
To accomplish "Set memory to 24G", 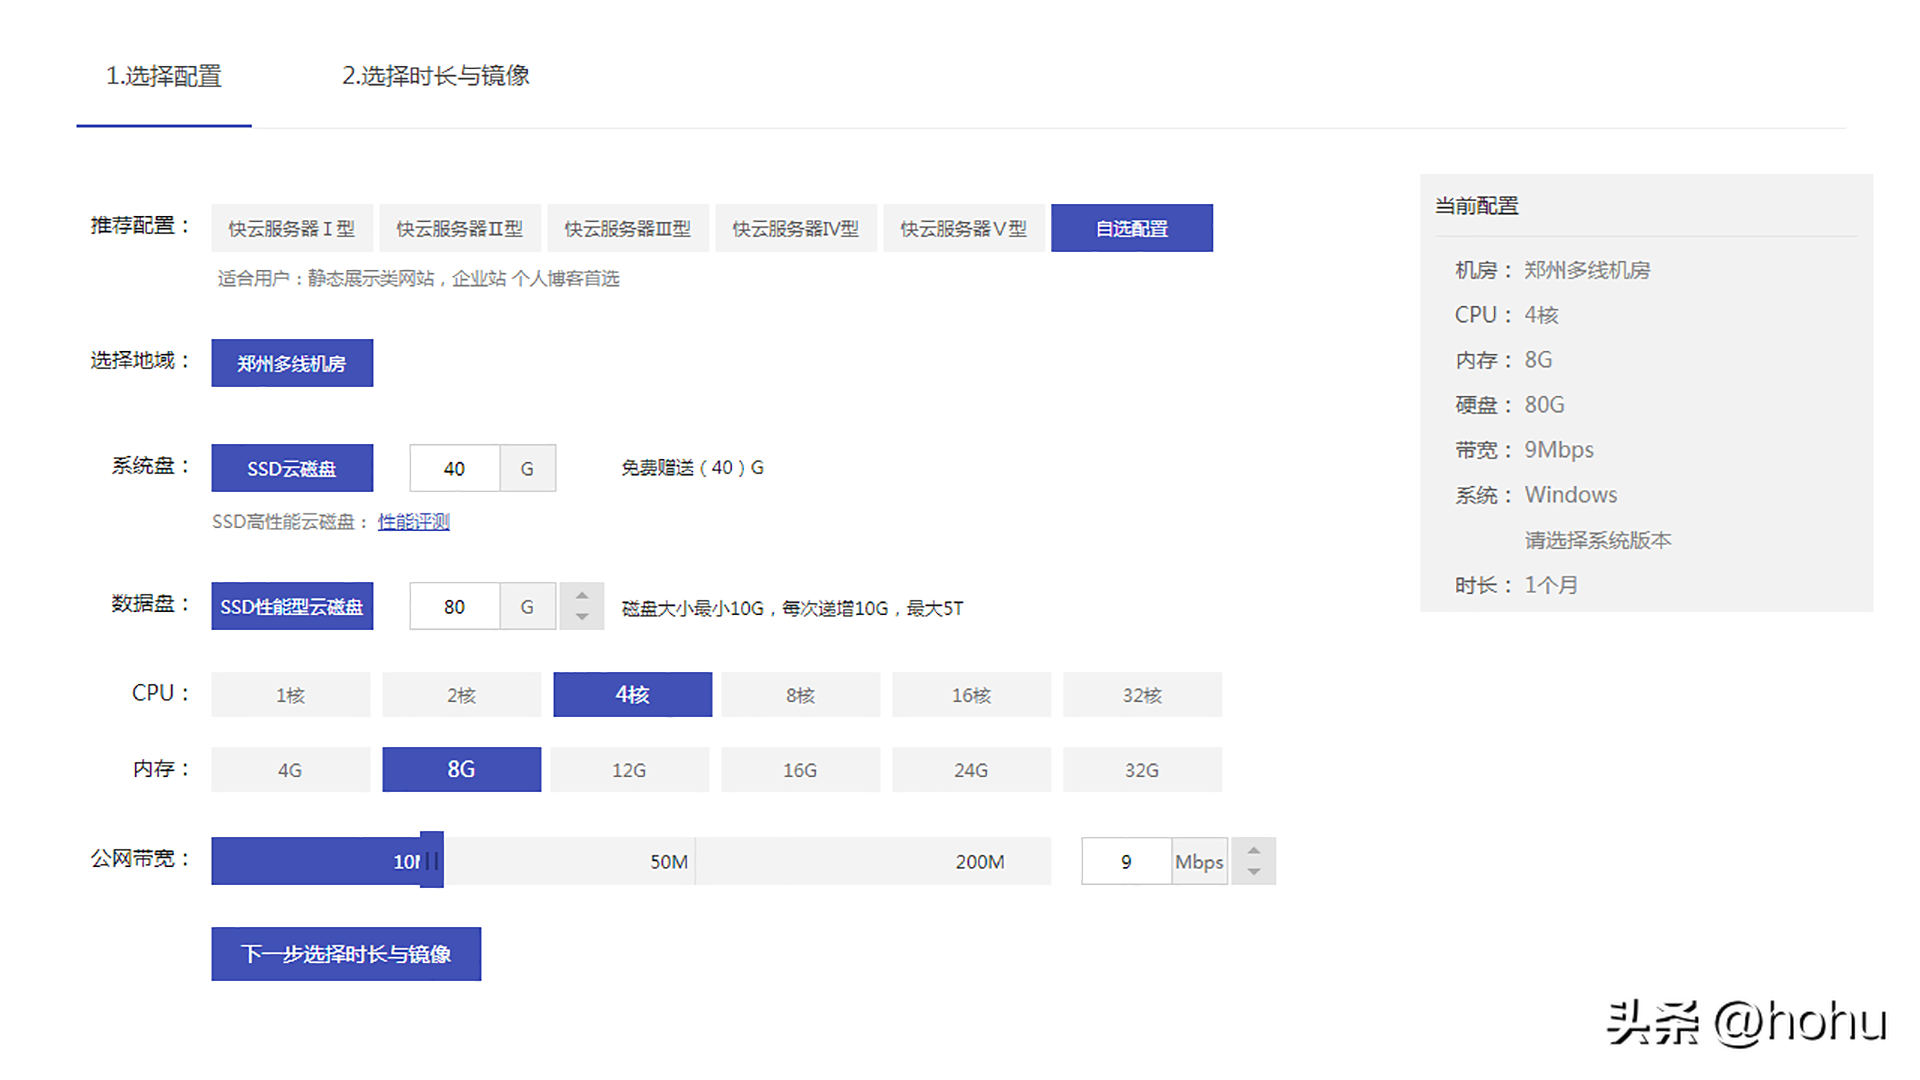I will tap(972, 770).
